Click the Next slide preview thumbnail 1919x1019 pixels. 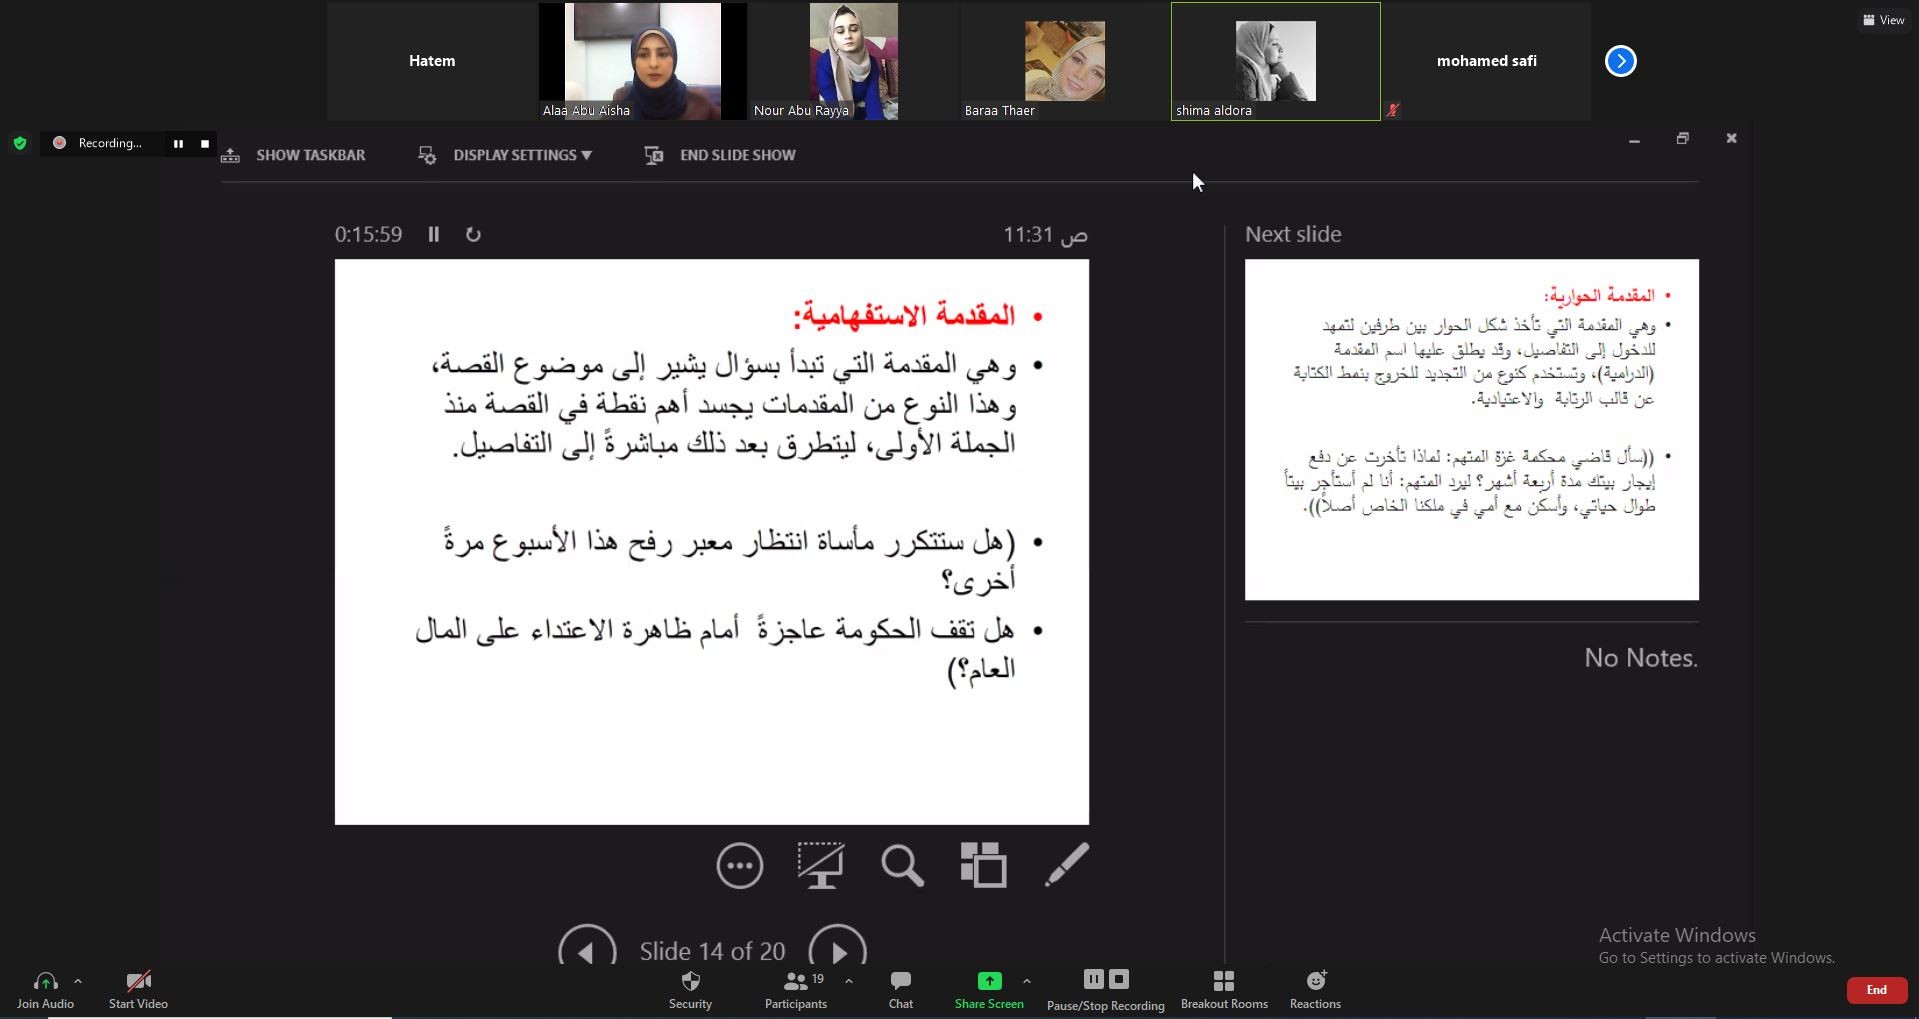pyautogui.click(x=1471, y=430)
